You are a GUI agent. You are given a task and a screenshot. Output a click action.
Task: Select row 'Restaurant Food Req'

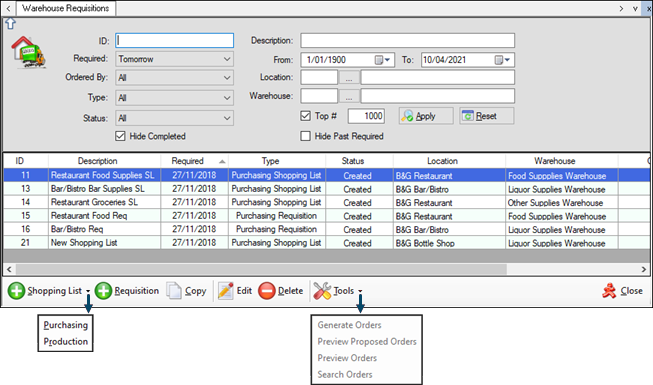(x=326, y=216)
